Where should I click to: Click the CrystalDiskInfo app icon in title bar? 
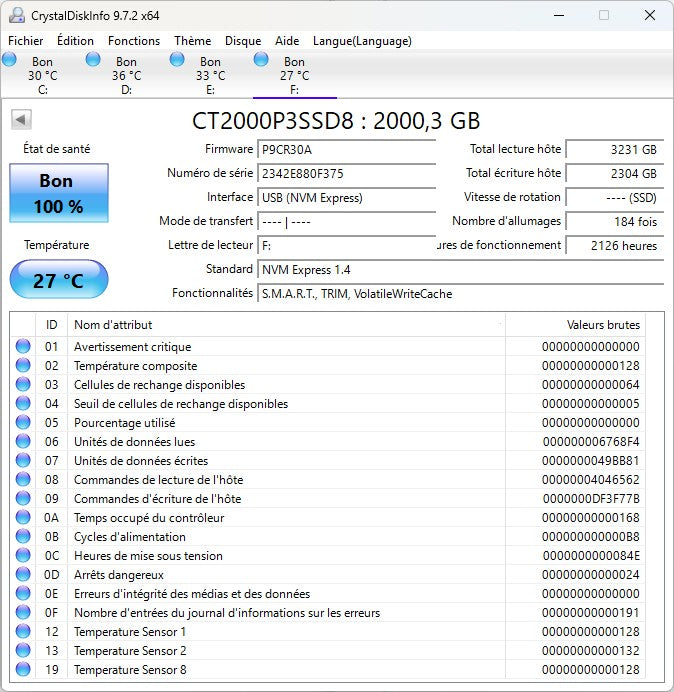coord(17,15)
